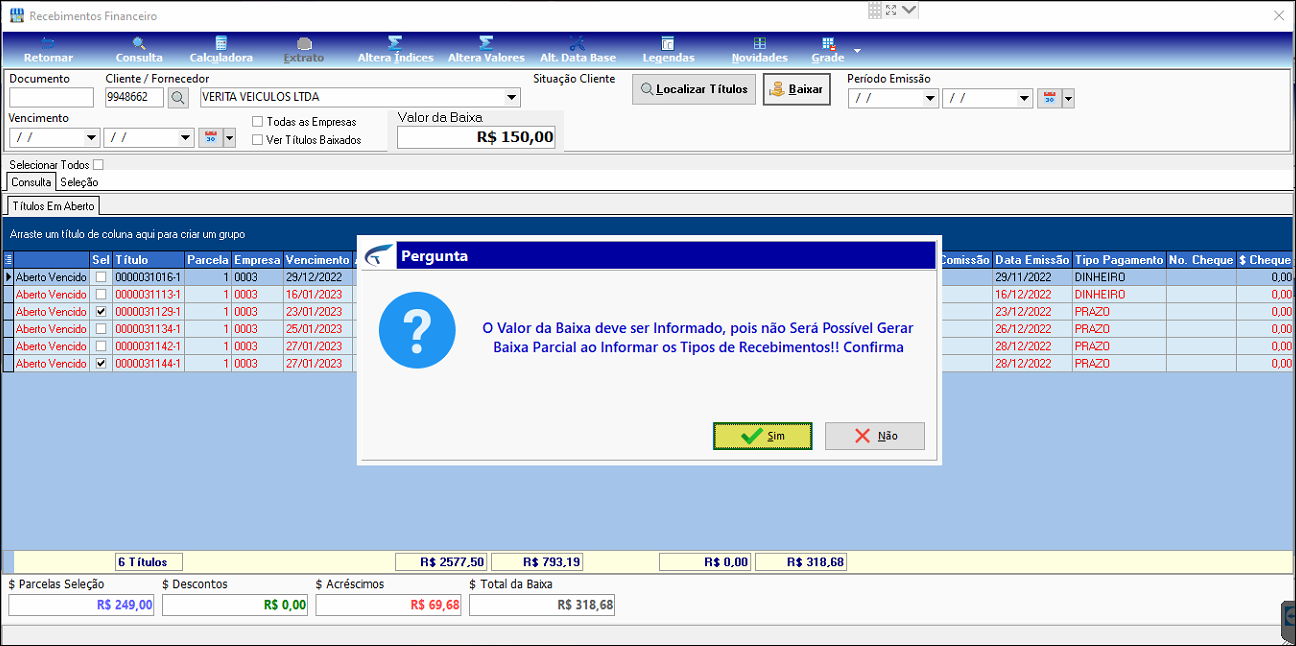The width and height of the screenshot is (1296, 646).
Task: Open the Período Emissão calendar icon
Action: coord(1049,98)
